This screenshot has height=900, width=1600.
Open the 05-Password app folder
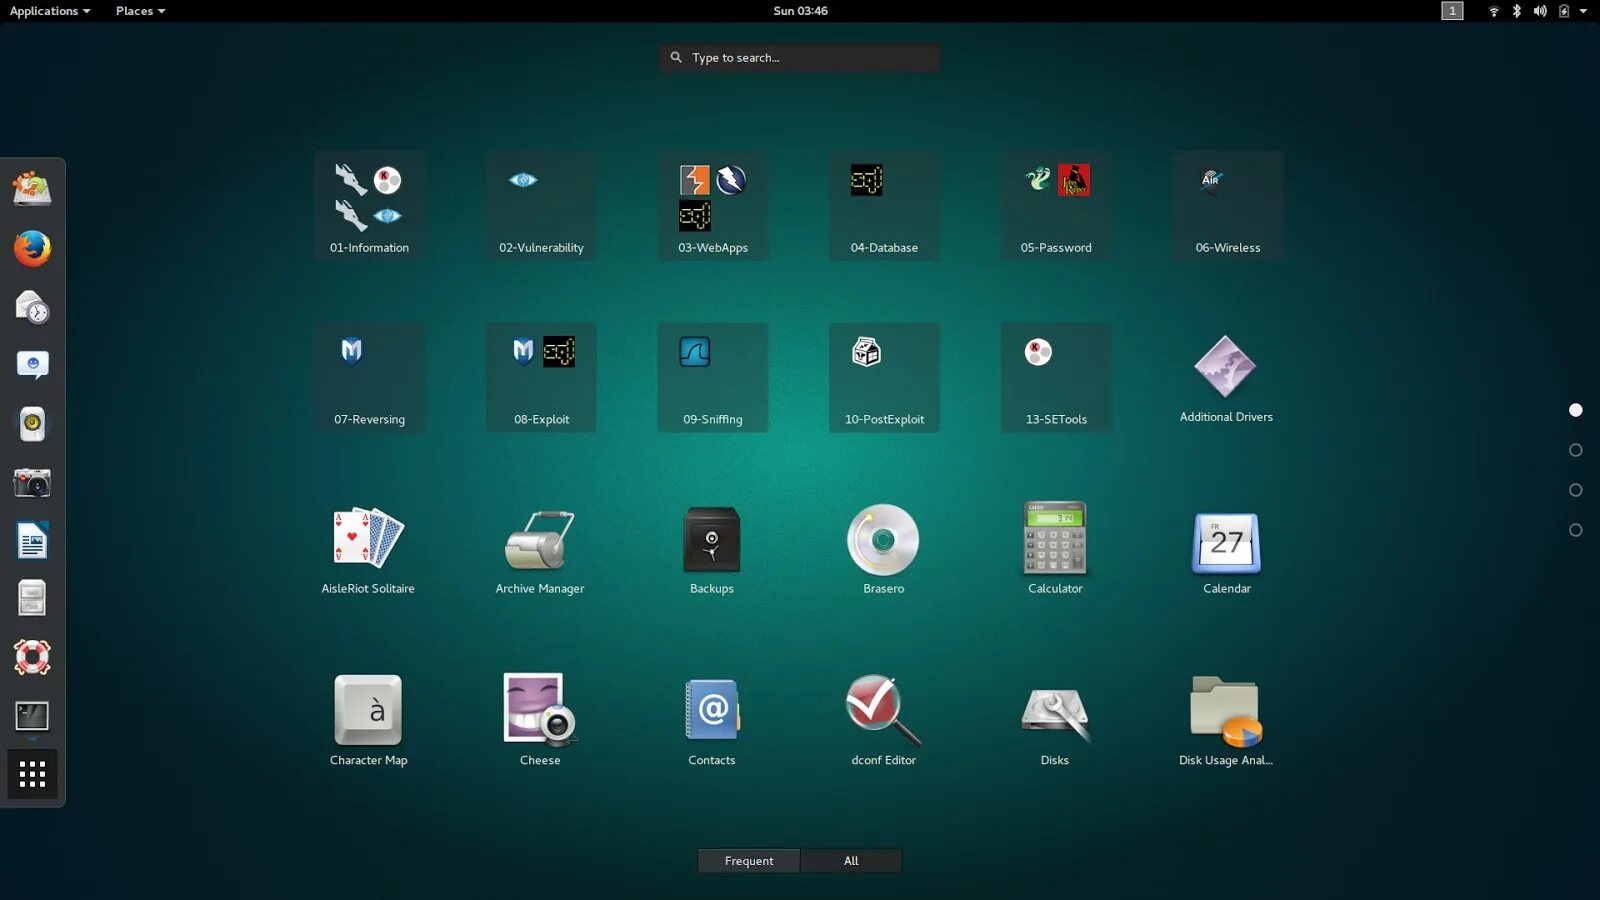tap(1056, 206)
